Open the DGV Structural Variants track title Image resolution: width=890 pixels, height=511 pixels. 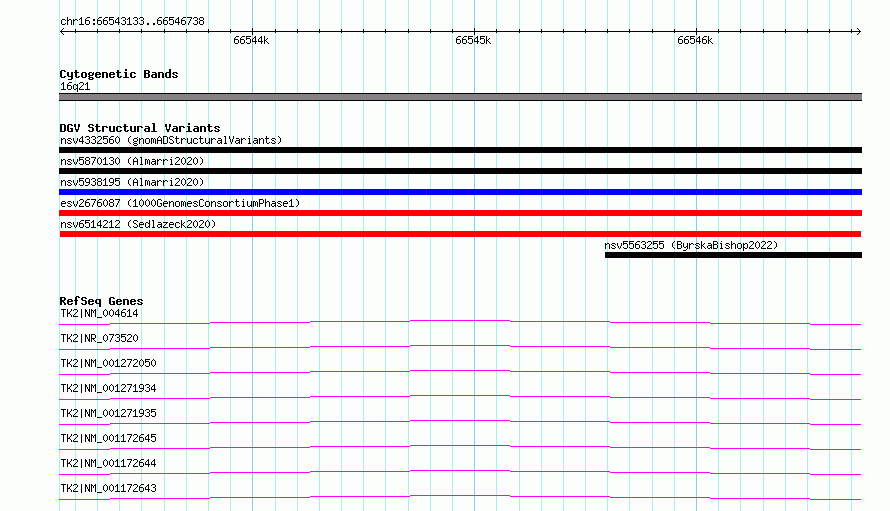pyautogui.click(x=140, y=128)
